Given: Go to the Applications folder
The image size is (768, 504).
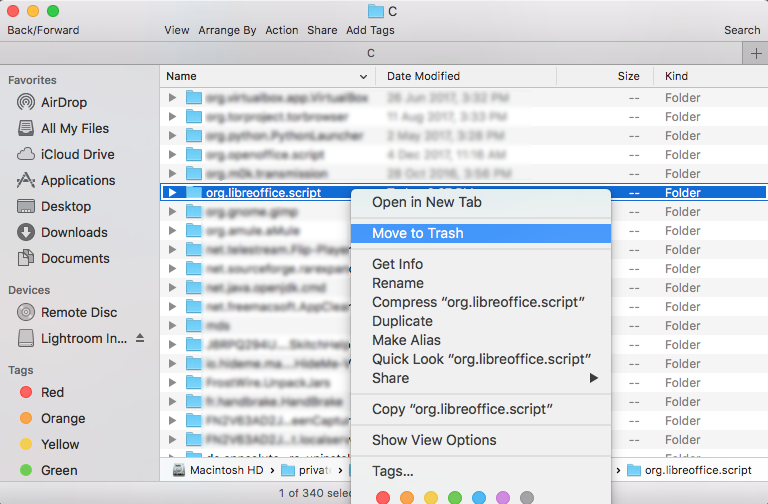Looking at the screenshot, I should (66, 180).
